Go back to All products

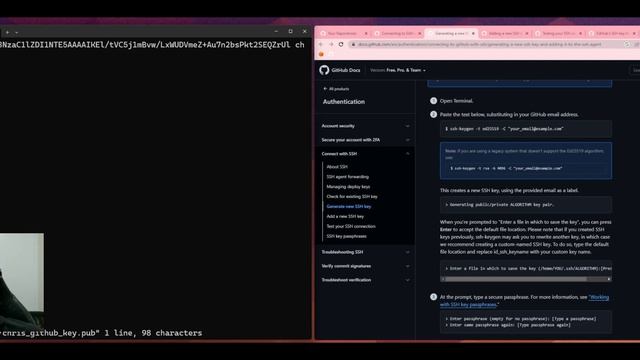[336, 89]
